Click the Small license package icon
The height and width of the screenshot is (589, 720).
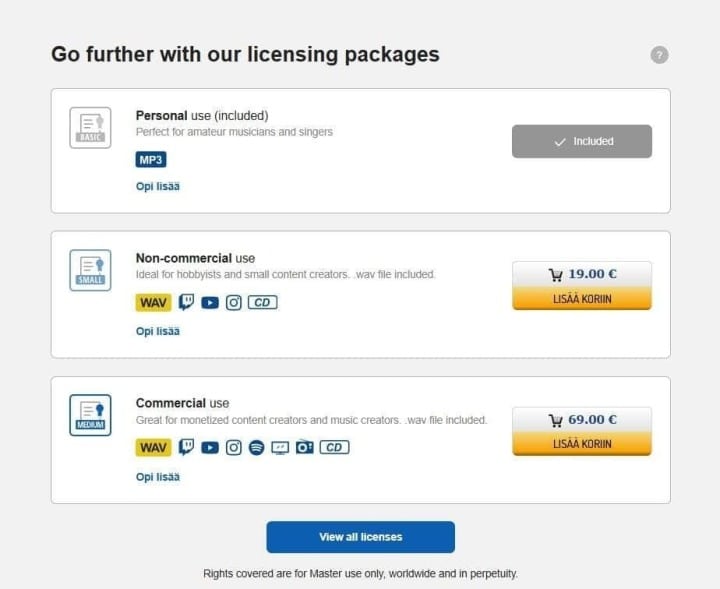pyautogui.click(x=90, y=270)
